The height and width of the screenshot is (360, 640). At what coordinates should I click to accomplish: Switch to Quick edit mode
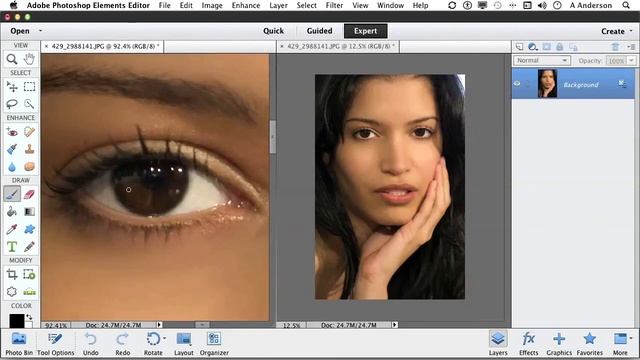tap(273, 31)
